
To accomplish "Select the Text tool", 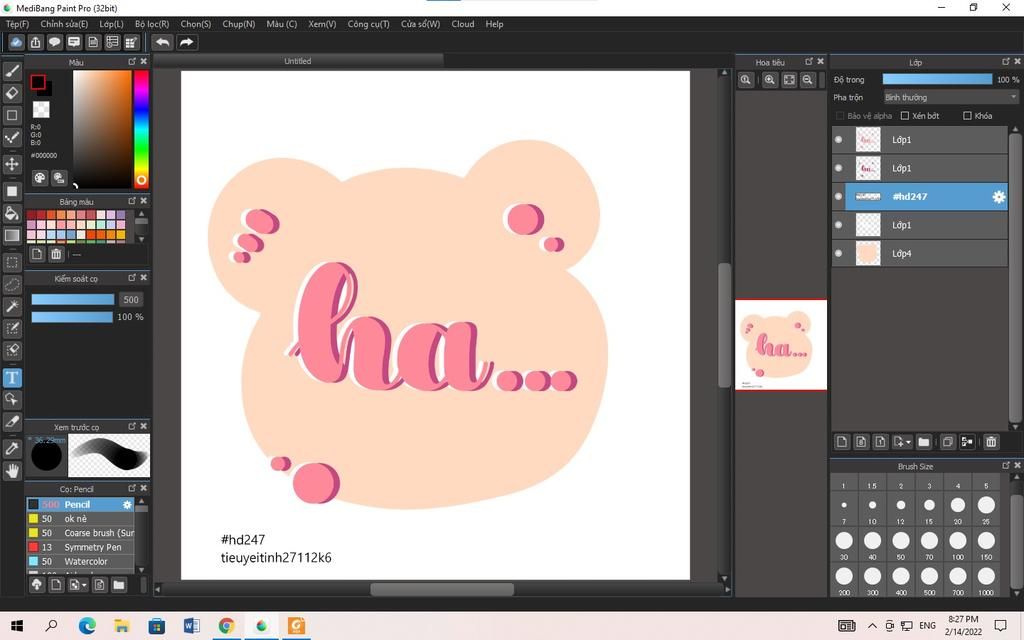I will [12, 377].
